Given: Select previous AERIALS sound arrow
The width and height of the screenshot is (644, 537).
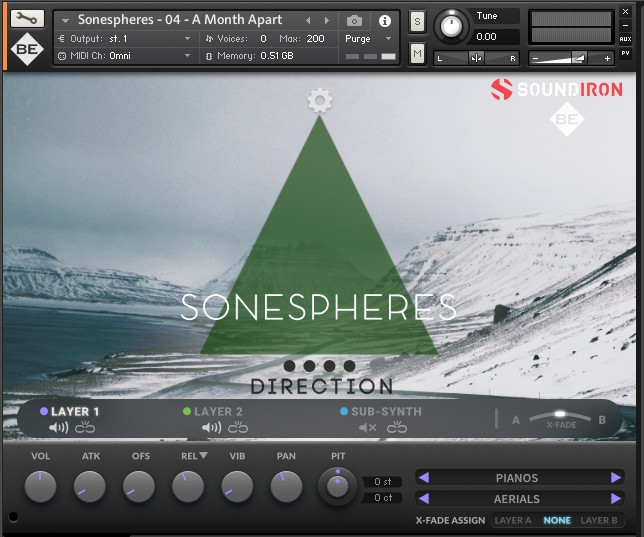Looking at the screenshot, I should 424,499.
